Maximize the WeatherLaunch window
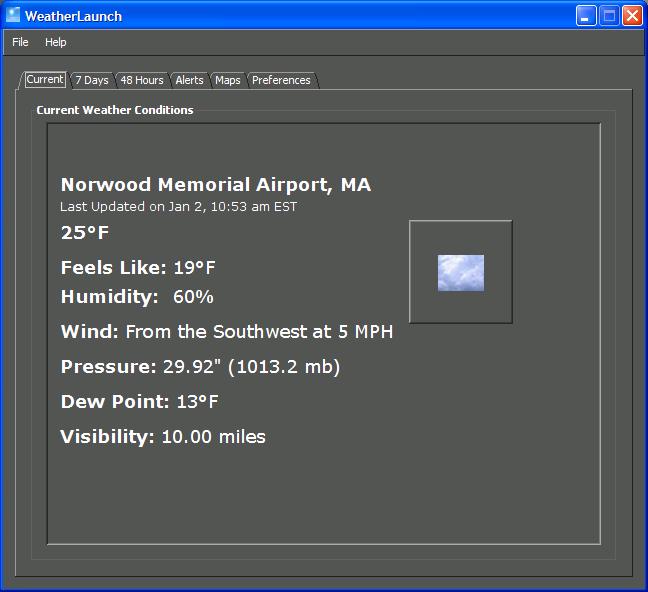Viewport: 648px width, 592px height. coord(609,16)
